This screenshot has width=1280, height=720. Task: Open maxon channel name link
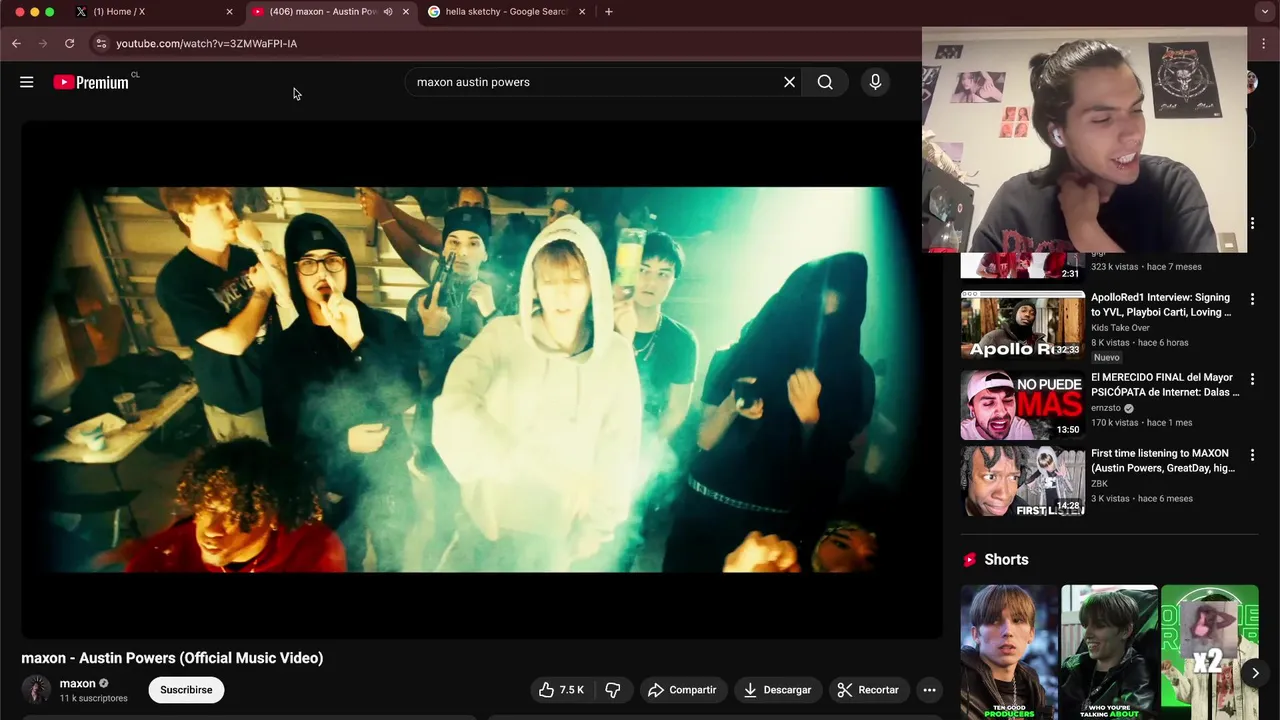77,684
